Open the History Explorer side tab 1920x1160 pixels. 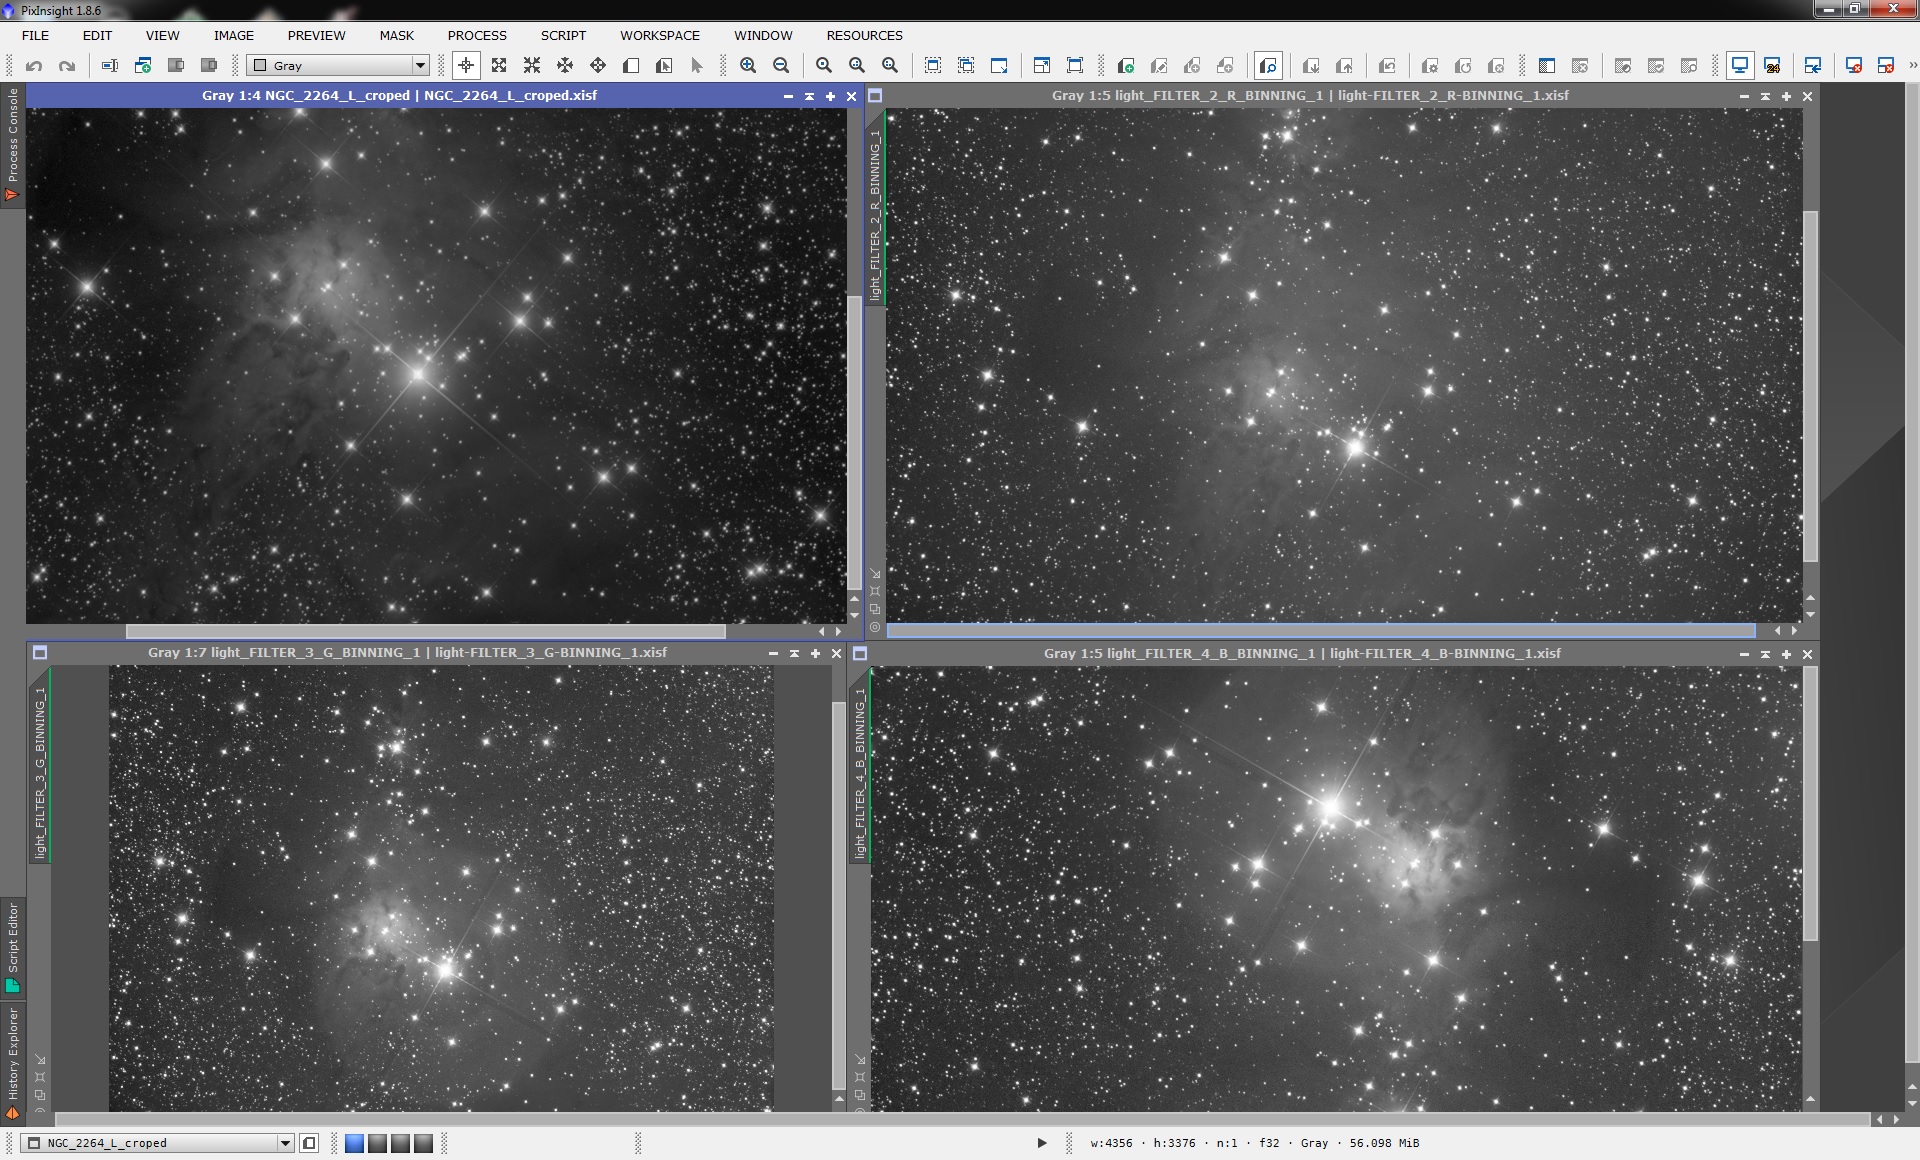(12, 1062)
